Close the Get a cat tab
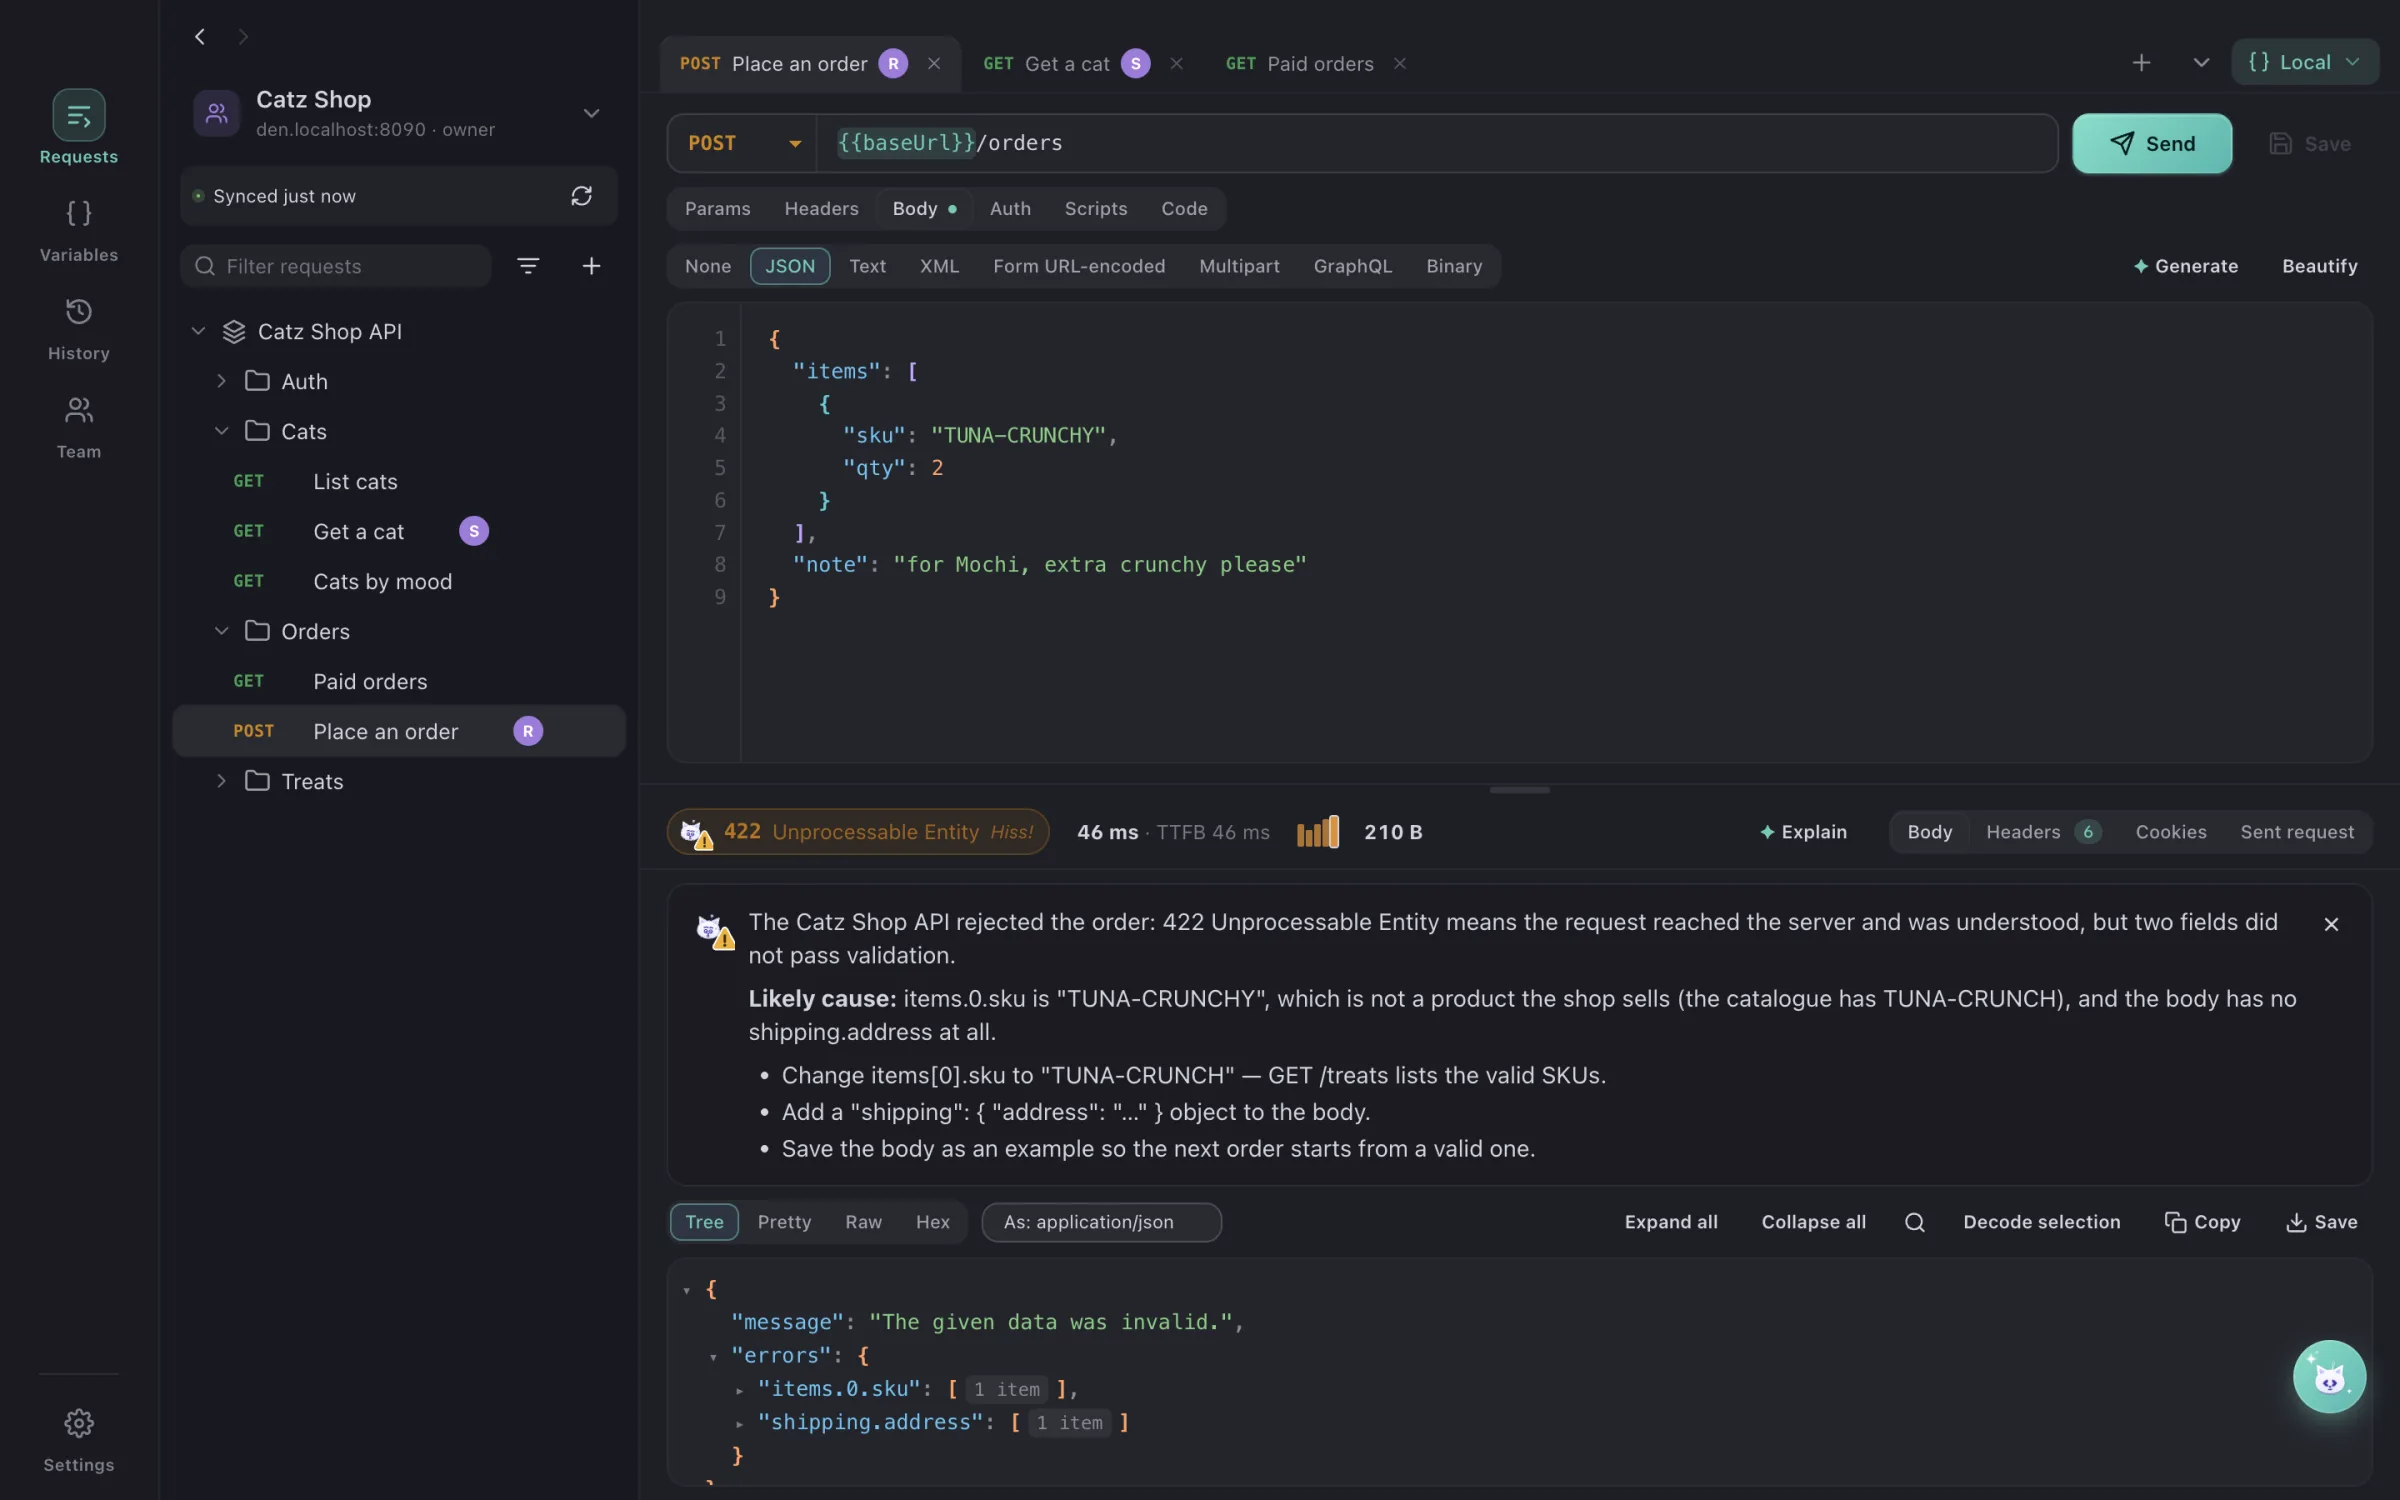The width and height of the screenshot is (2400, 1500). click(x=1176, y=63)
